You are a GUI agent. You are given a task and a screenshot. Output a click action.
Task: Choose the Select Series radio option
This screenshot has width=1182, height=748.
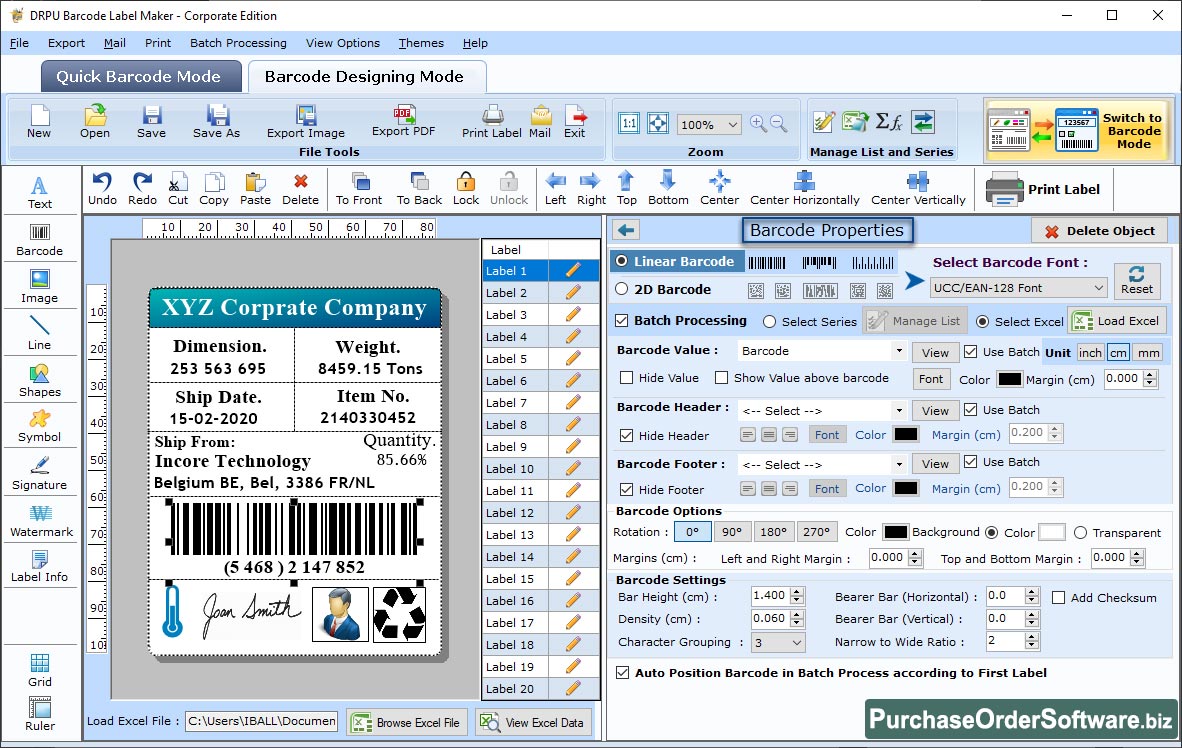pos(769,322)
